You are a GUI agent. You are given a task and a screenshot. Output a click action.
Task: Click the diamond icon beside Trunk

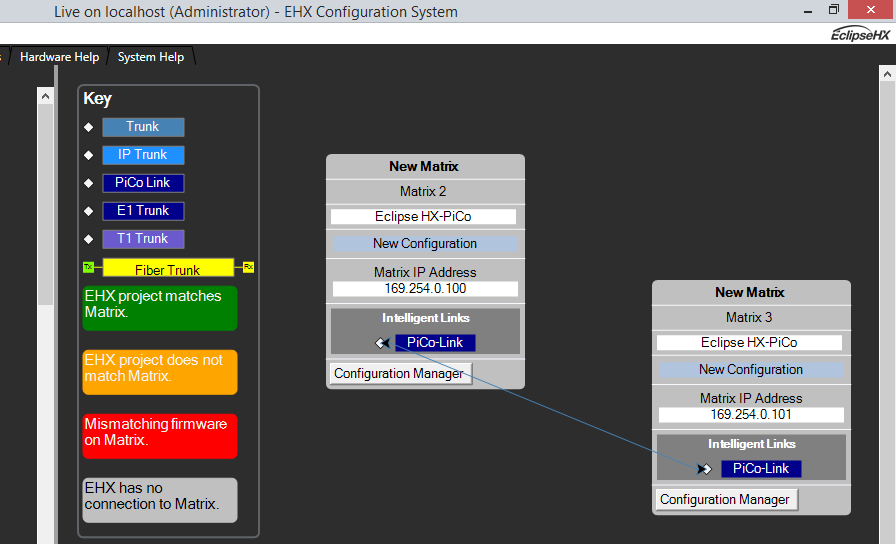point(88,127)
